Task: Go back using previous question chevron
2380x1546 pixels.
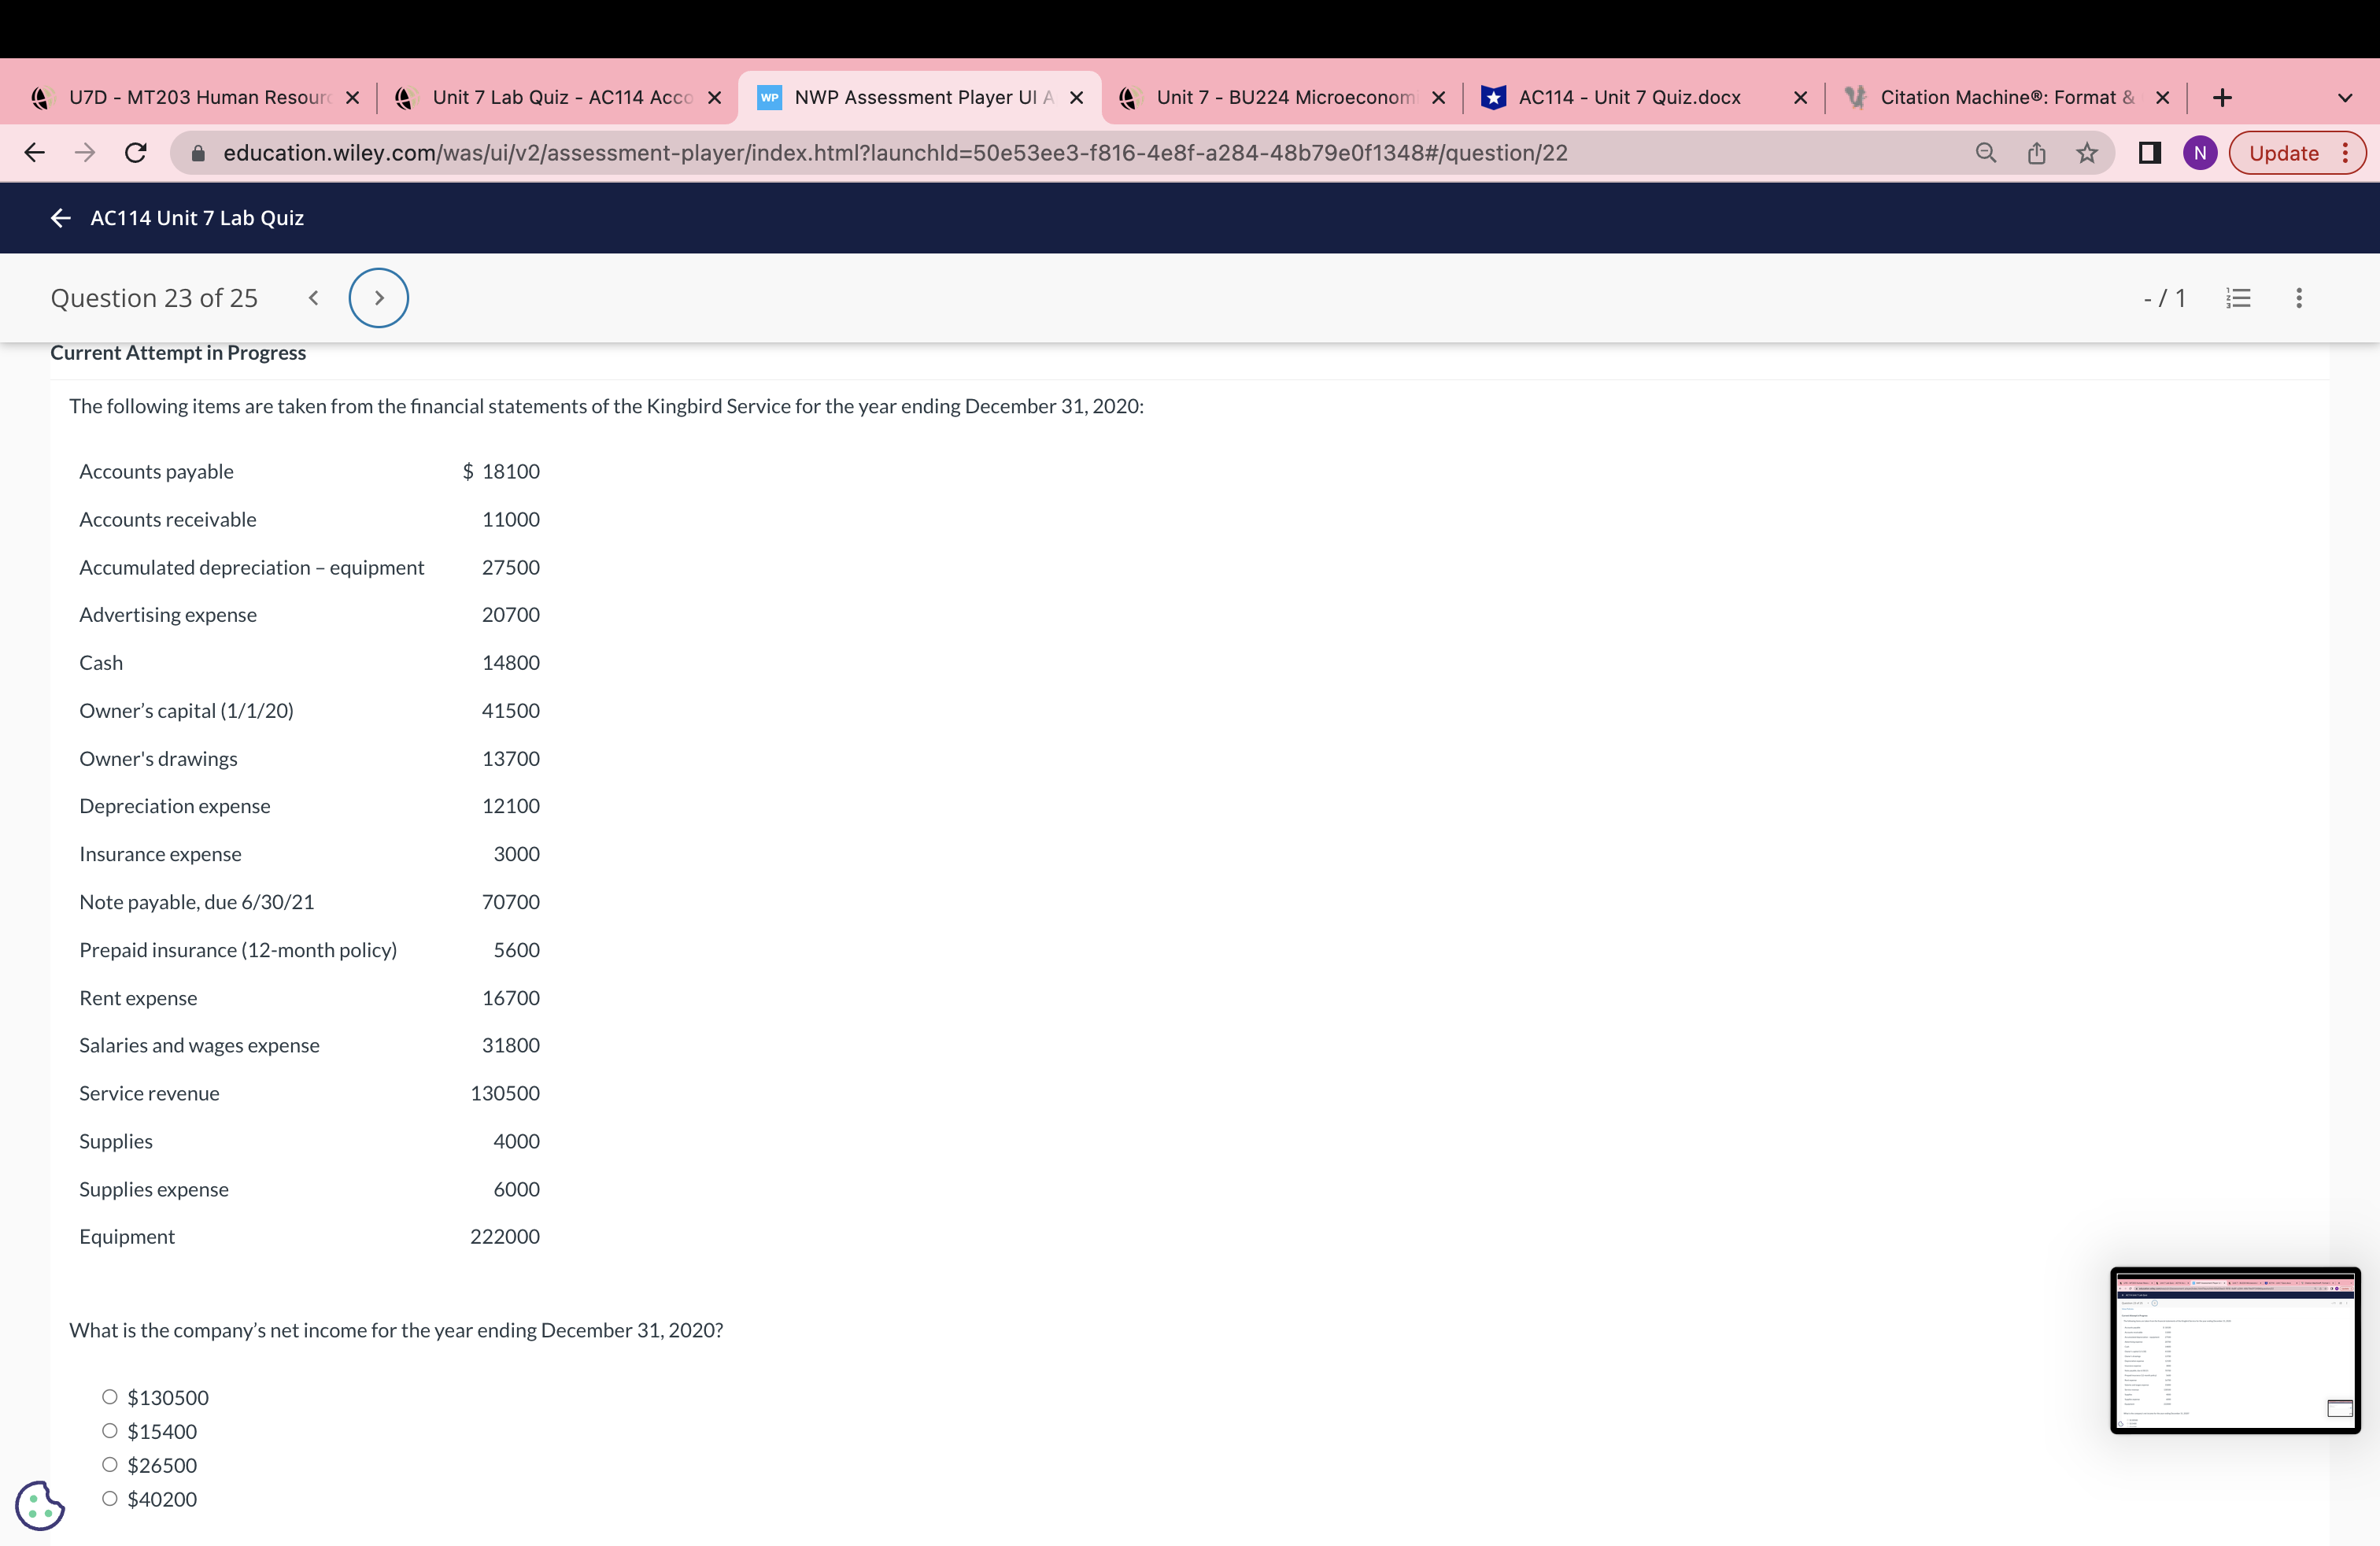Action: (312, 297)
